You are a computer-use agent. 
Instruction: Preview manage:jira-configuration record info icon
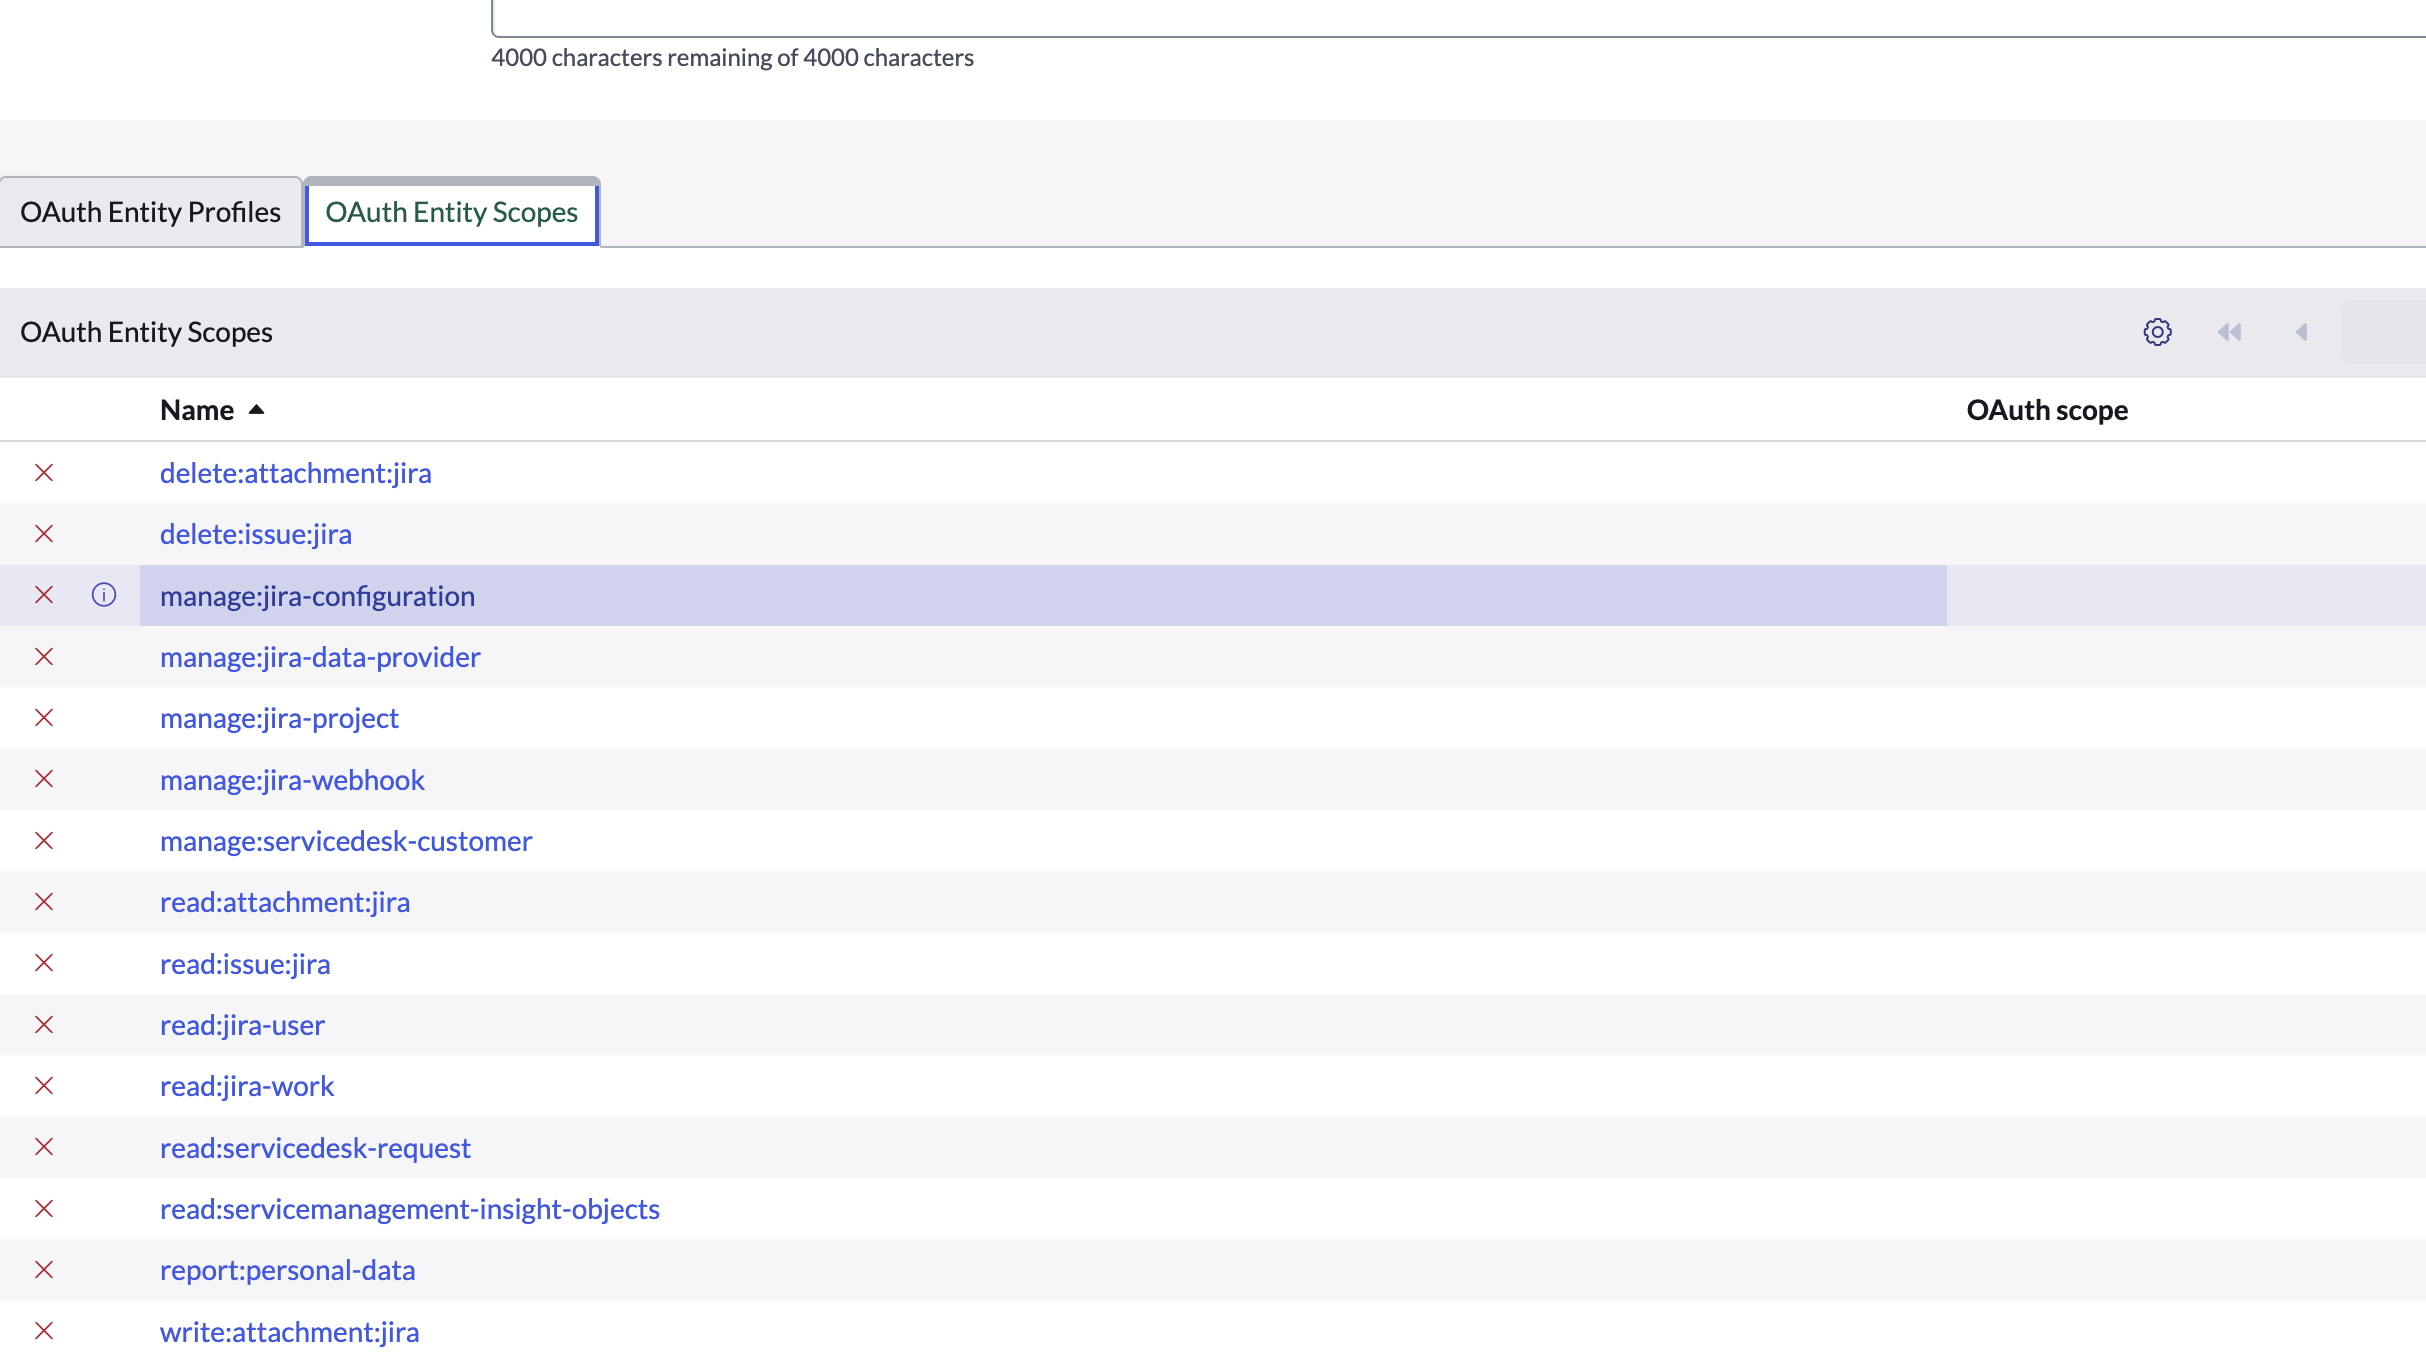pos(104,595)
